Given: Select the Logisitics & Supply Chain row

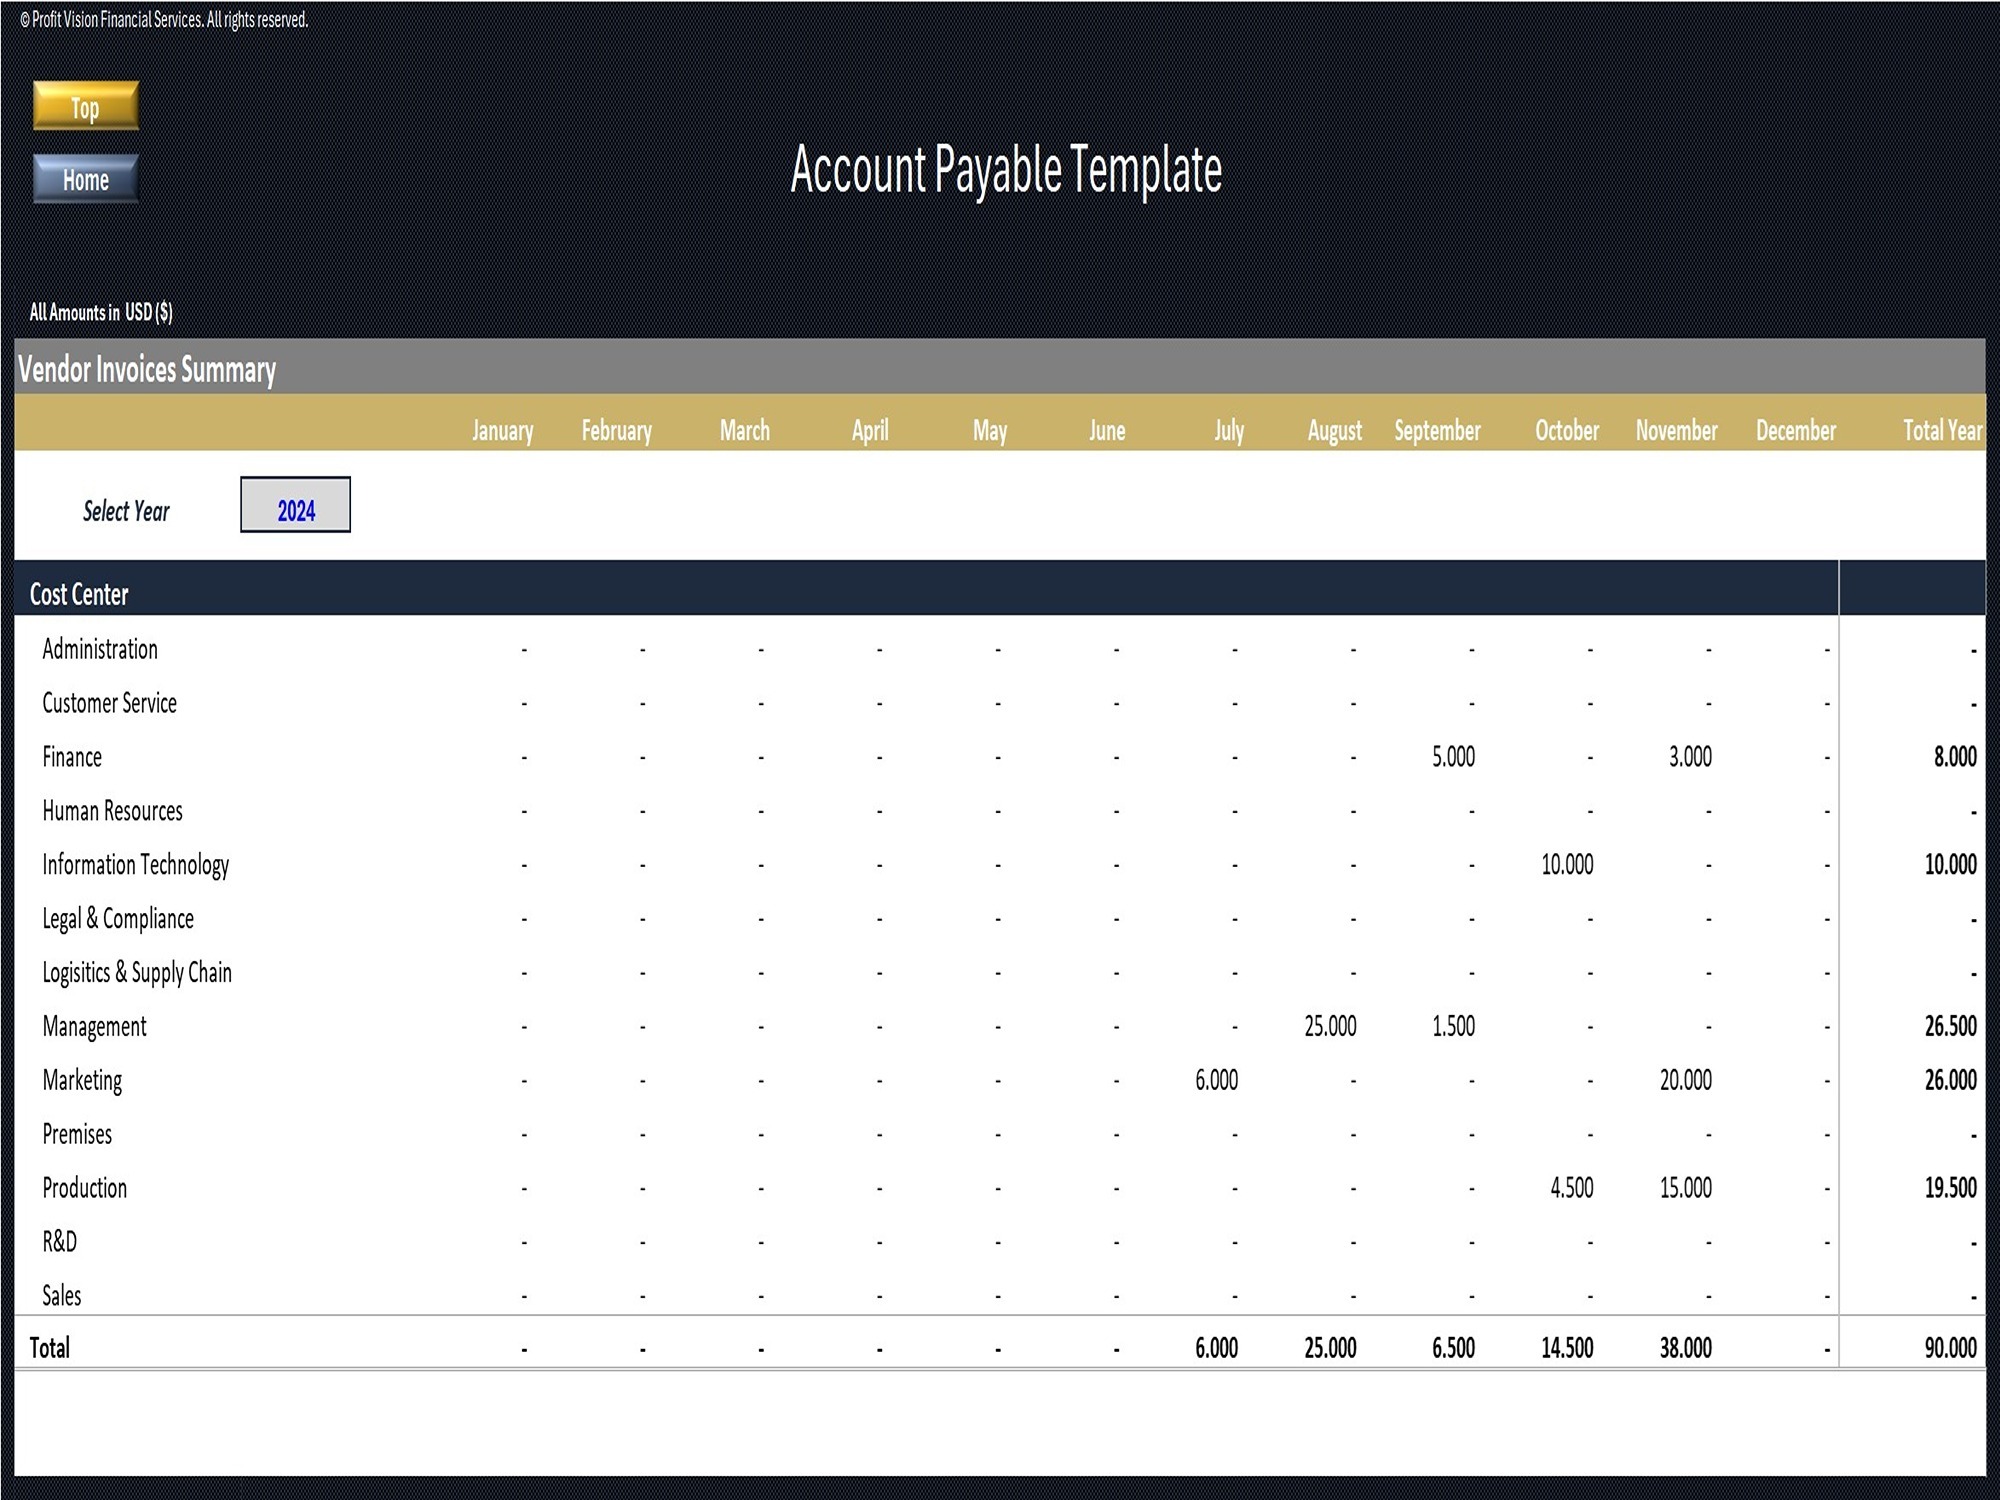Looking at the screenshot, I should point(136,972).
